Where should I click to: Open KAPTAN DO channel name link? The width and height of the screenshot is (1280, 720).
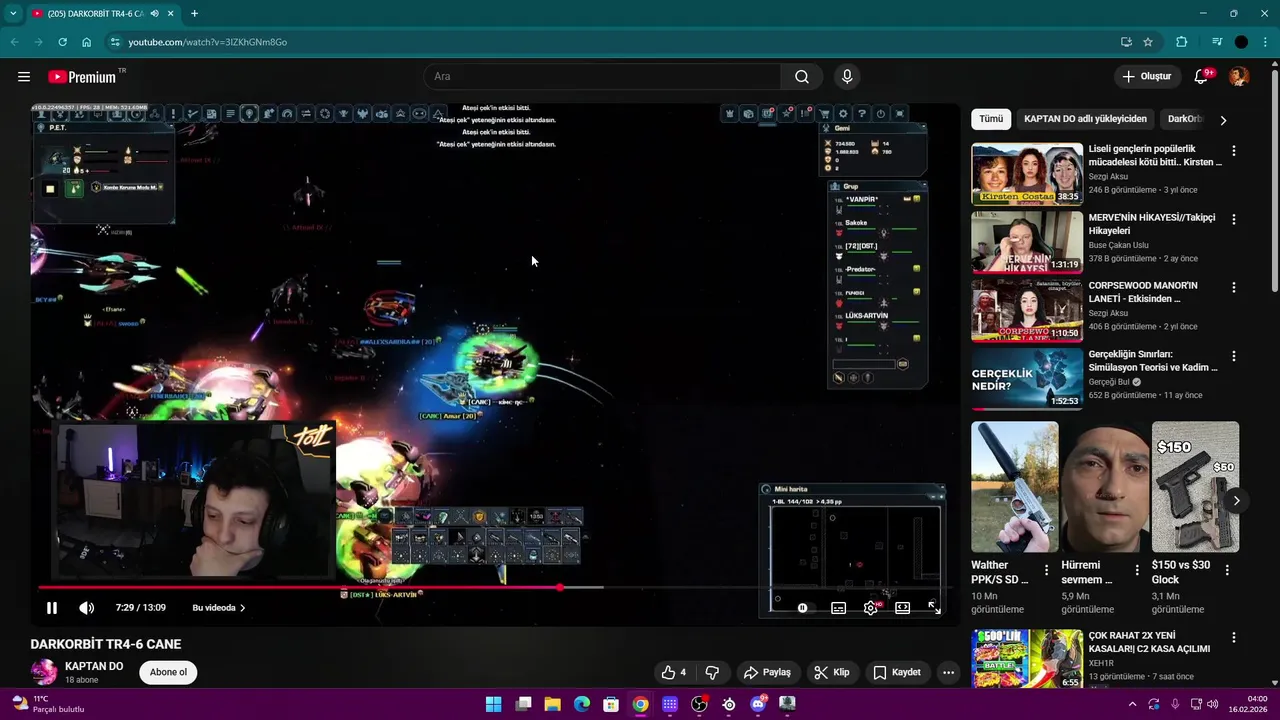pyautogui.click(x=94, y=666)
